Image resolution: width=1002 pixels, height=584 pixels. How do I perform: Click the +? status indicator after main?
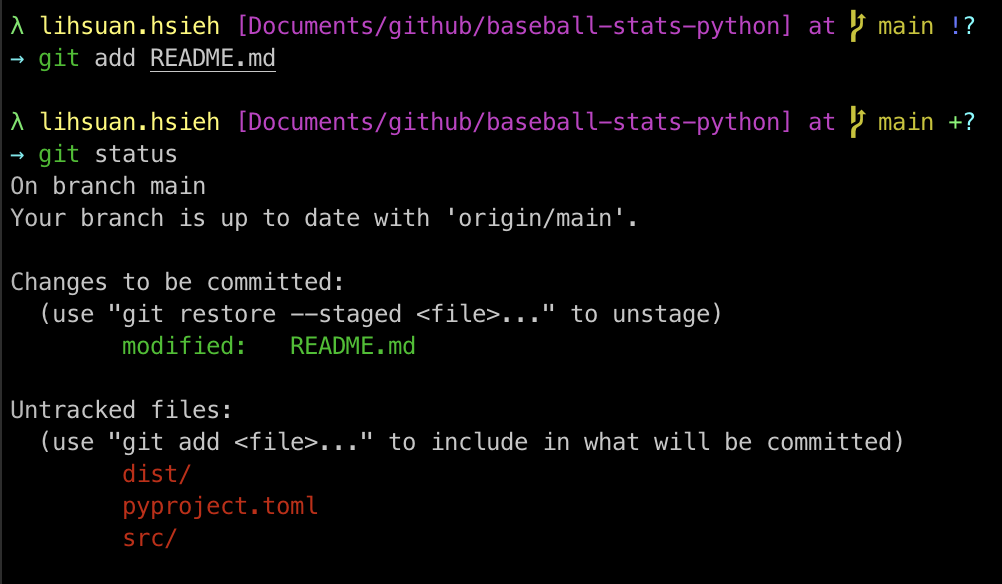962,122
